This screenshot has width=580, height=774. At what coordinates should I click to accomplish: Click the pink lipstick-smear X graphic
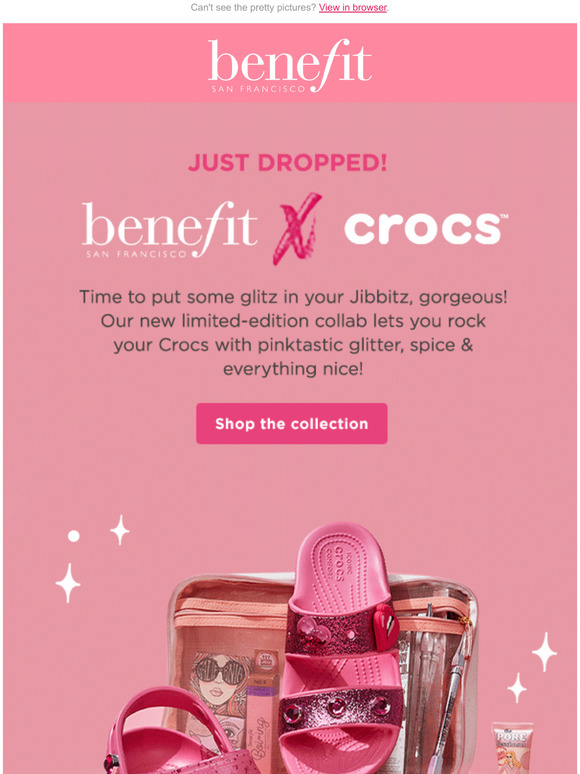[x=298, y=228]
